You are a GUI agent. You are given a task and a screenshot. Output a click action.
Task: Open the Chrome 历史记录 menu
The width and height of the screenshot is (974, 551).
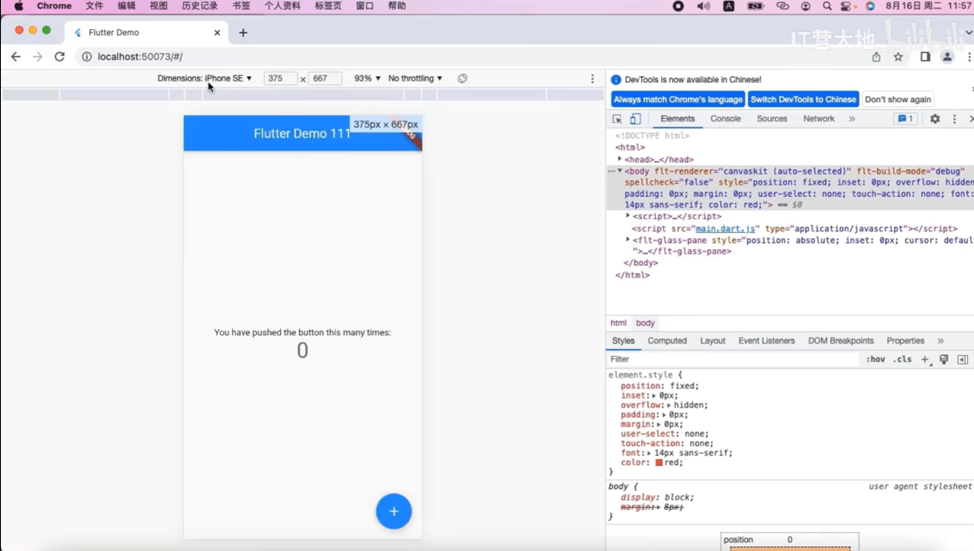[x=199, y=6]
